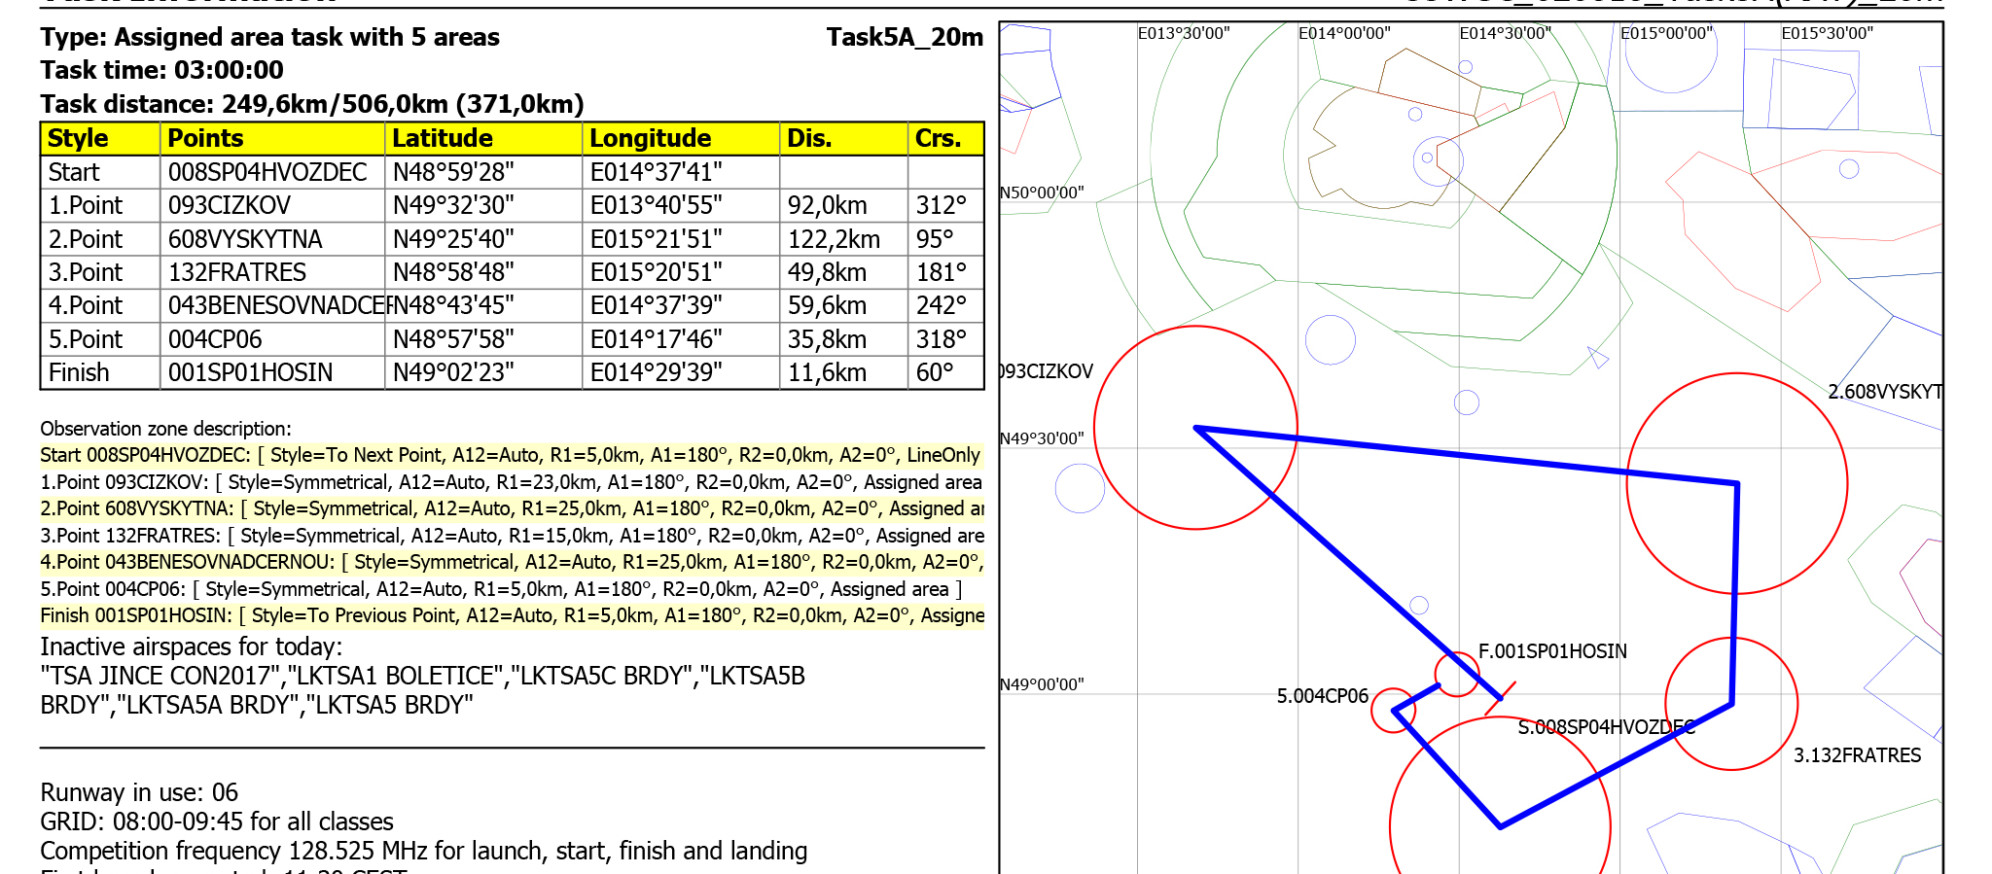The width and height of the screenshot is (1992, 874).
Task: Click the 3.132FRATRES map label
Action: coord(1857,756)
